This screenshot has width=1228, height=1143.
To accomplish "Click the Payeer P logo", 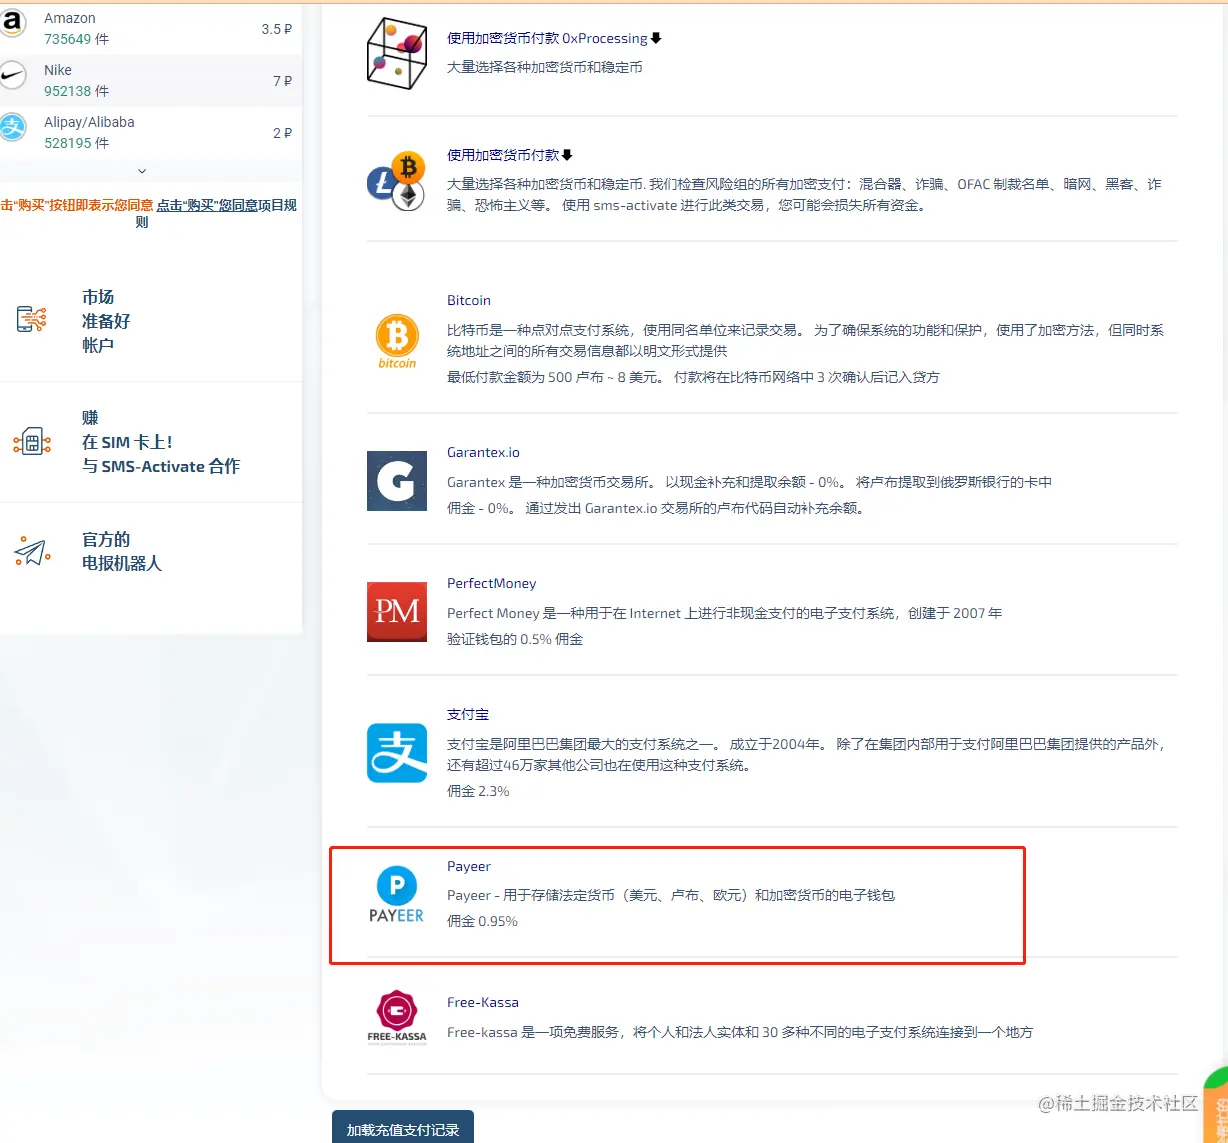I will tap(397, 895).
